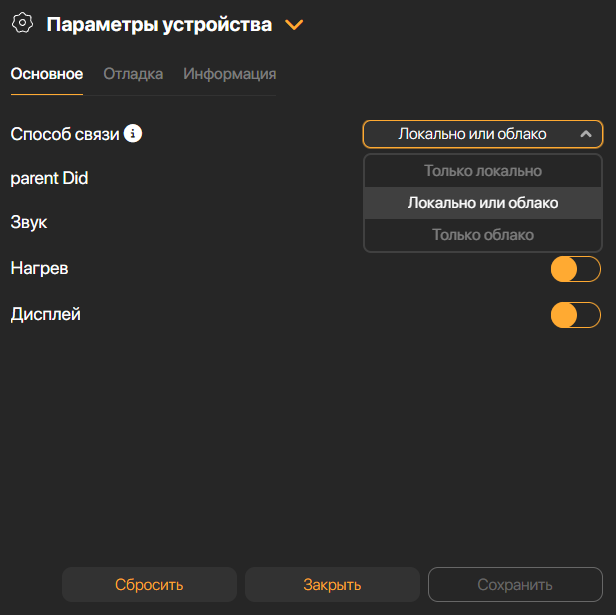This screenshot has height=615, width=616.
Task: Click the Закрыть button
Action: click(x=332, y=585)
